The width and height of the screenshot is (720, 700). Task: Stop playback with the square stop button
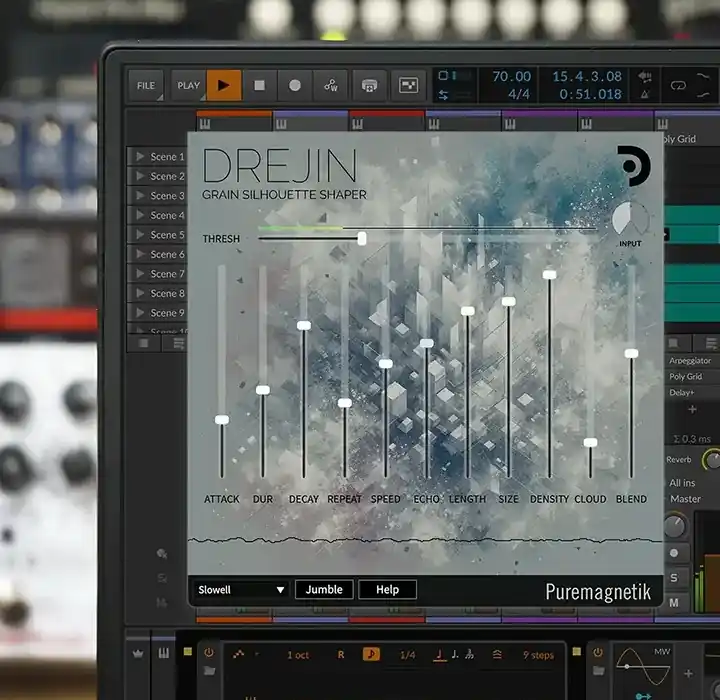pos(259,85)
